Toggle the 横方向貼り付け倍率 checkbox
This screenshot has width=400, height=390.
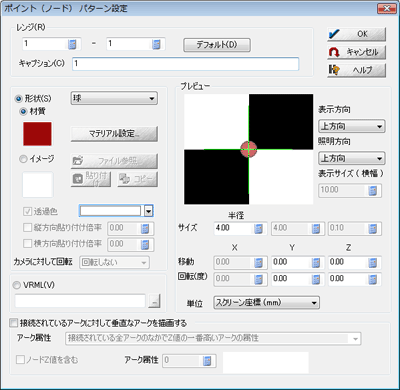click(x=27, y=244)
